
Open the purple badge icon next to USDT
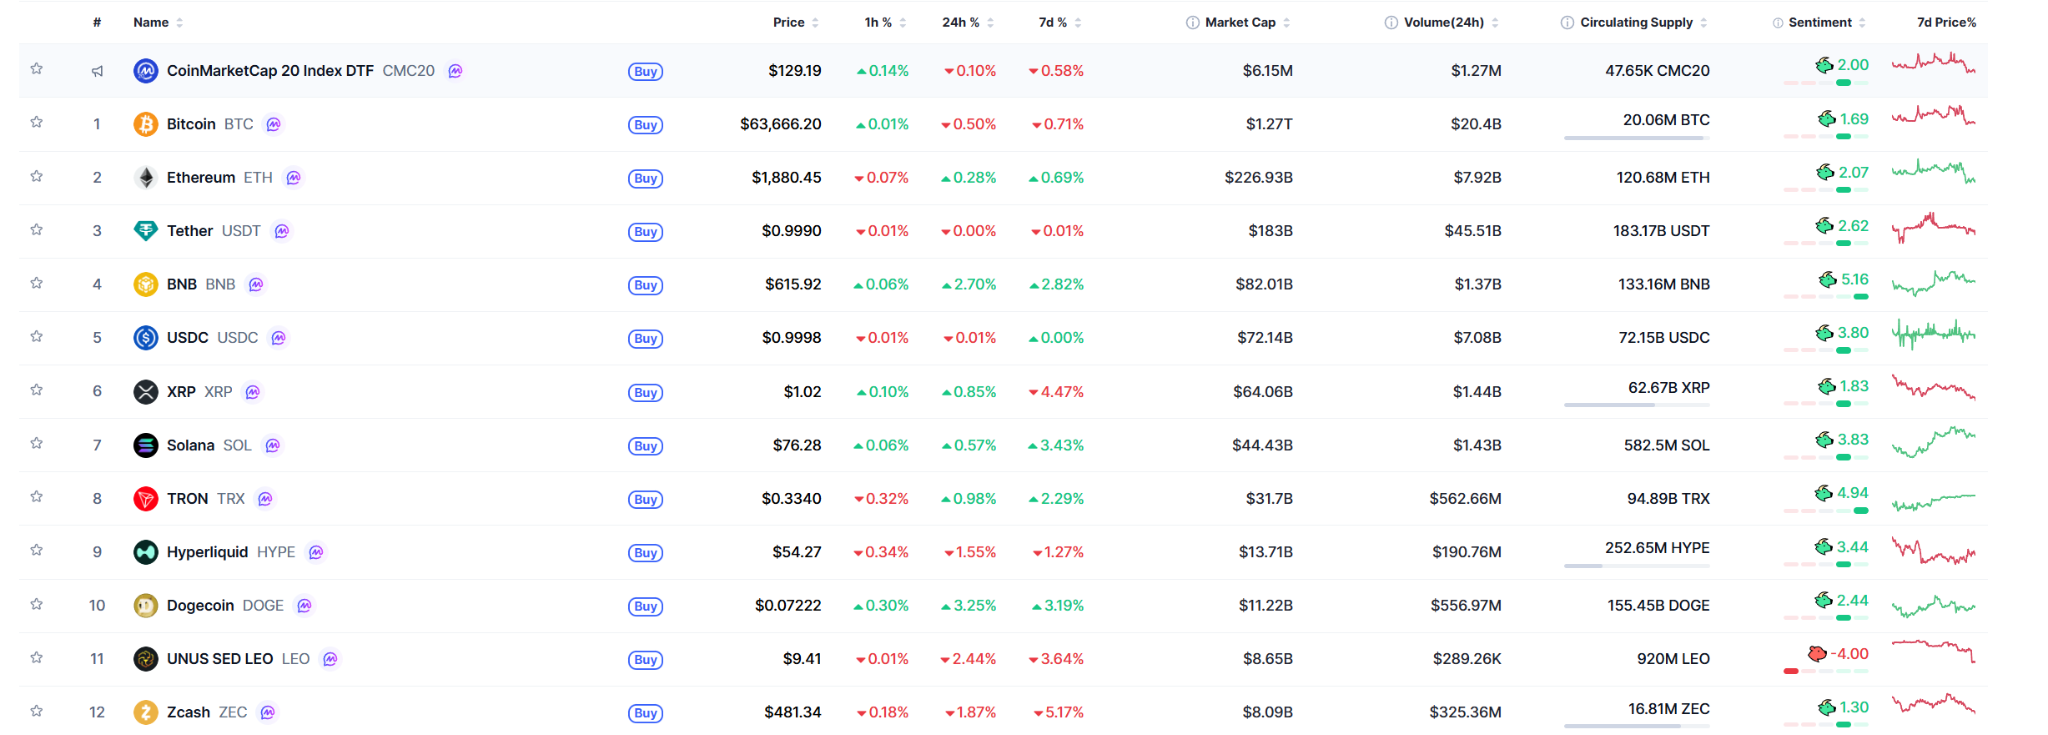click(x=282, y=231)
